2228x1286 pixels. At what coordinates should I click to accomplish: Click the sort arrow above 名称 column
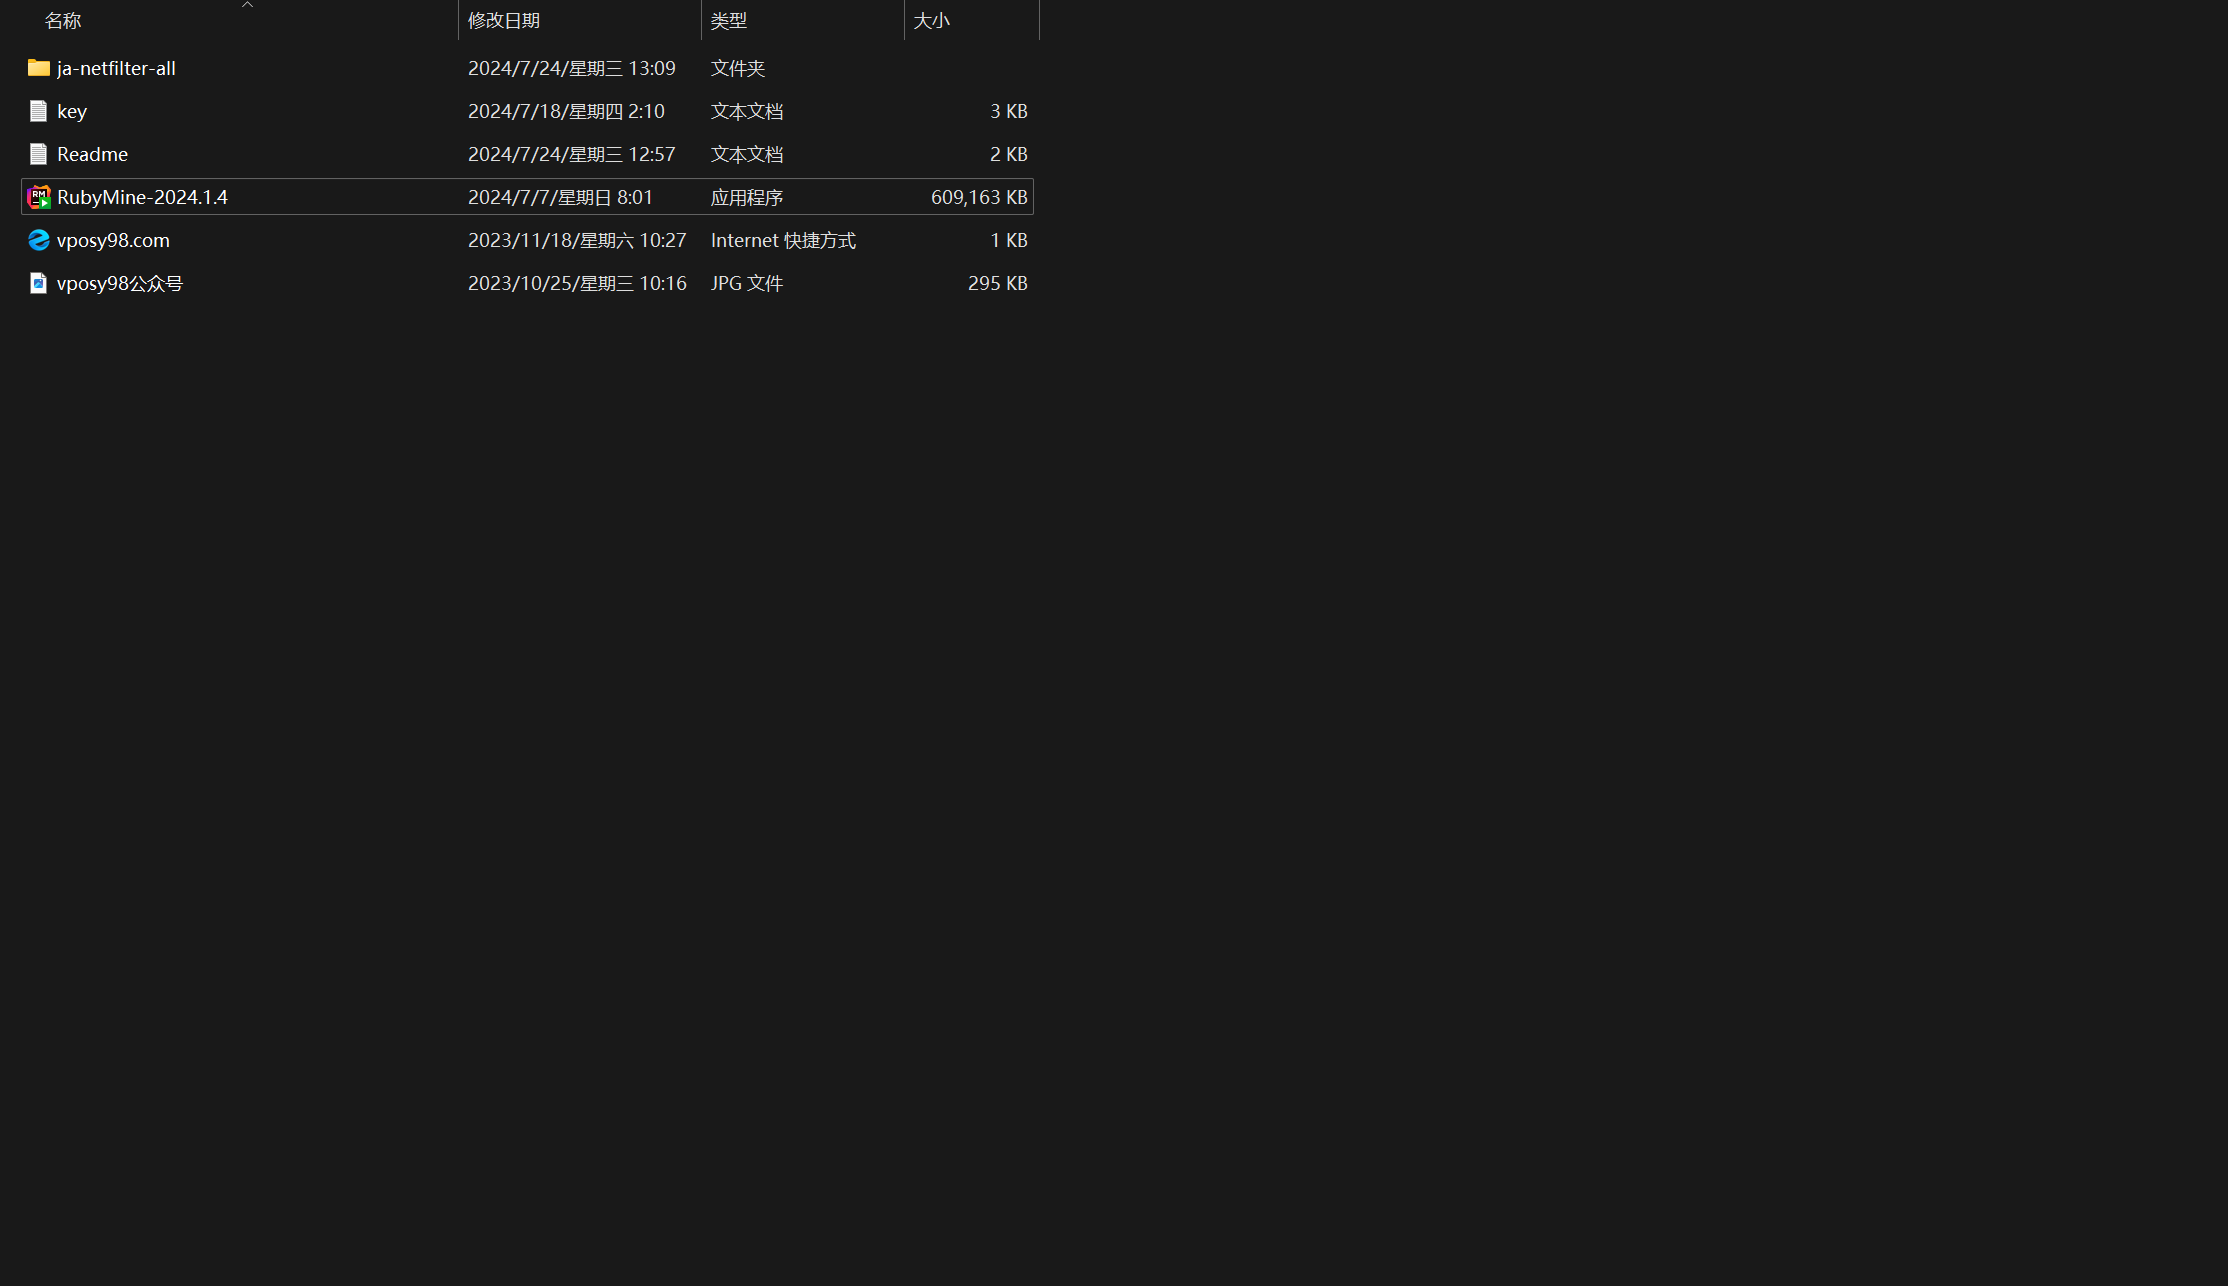tap(247, 5)
